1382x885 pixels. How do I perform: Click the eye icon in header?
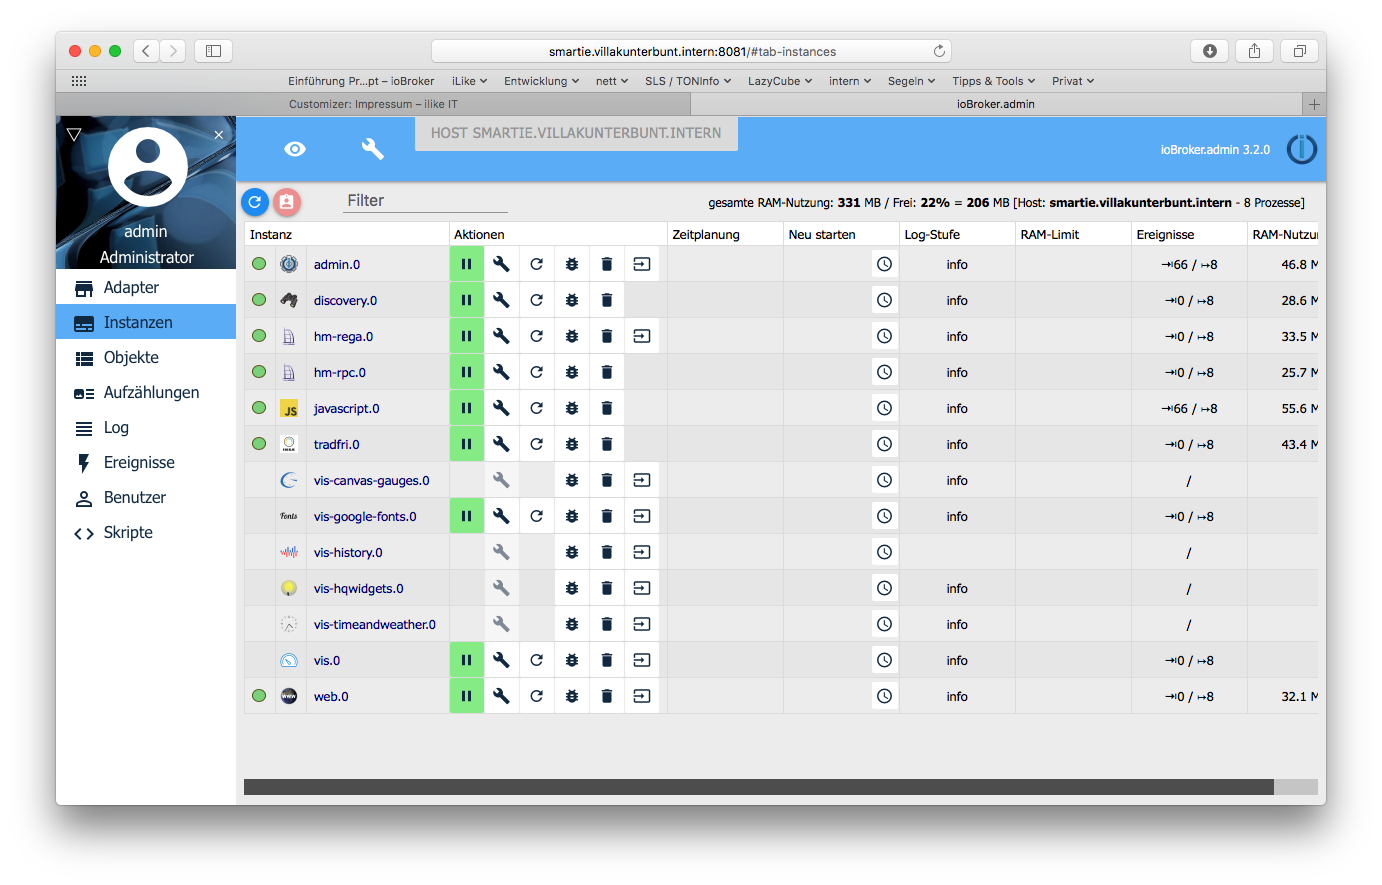(295, 149)
